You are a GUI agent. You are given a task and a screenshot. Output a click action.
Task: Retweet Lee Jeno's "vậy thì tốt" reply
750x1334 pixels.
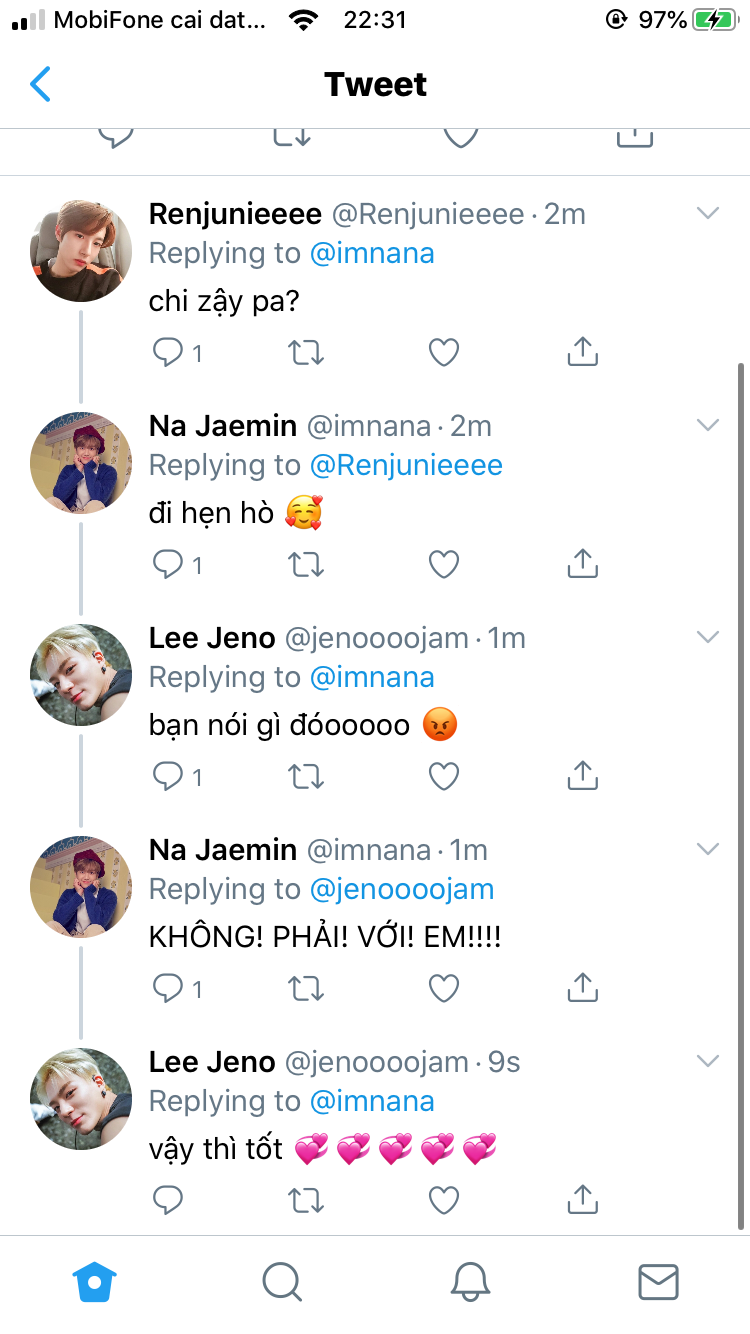pos(305,1200)
